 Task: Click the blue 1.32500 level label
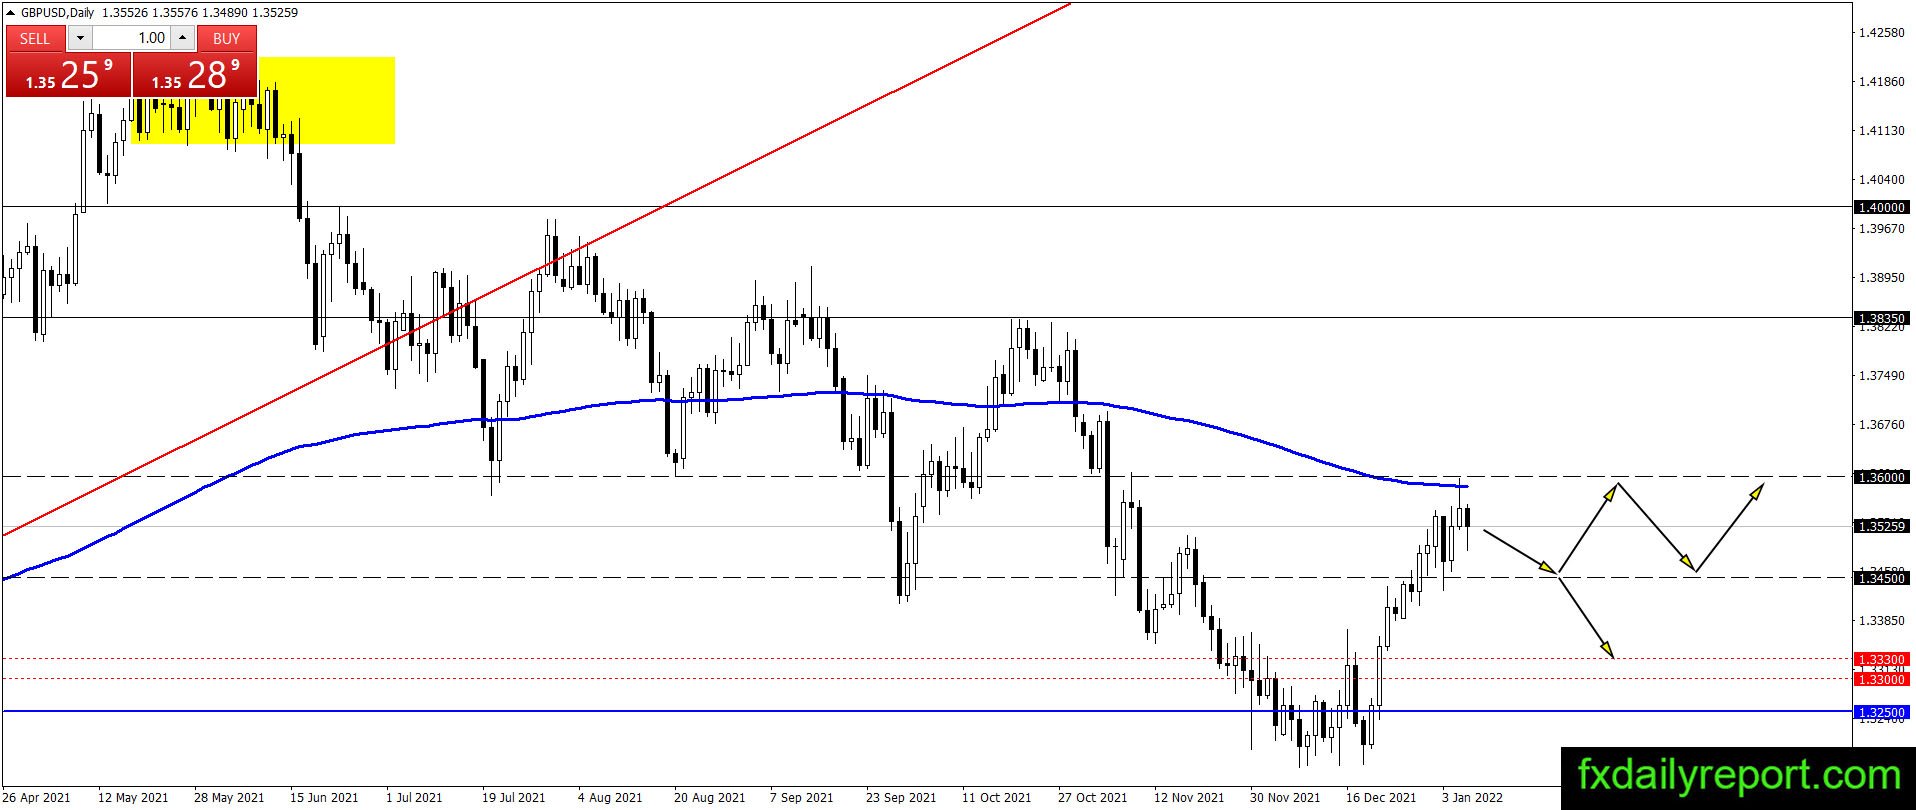click(x=1881, y=712)
